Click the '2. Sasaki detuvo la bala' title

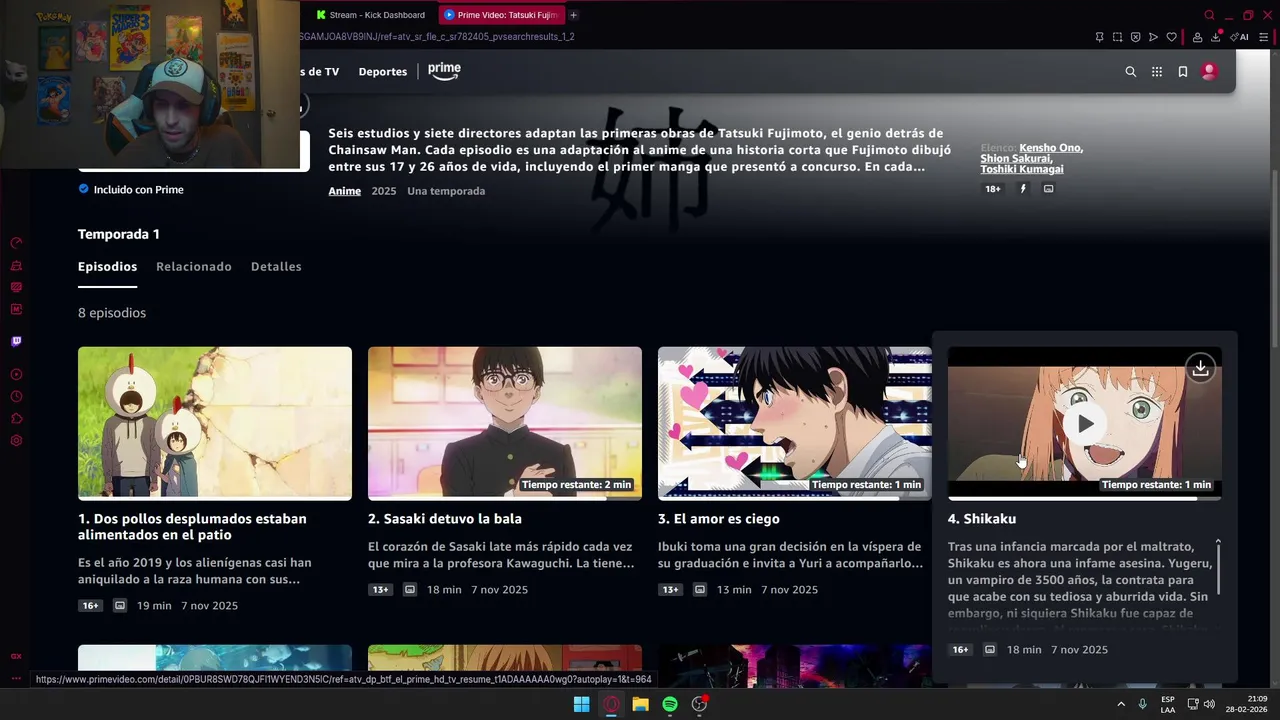click(x=445, y=519)
